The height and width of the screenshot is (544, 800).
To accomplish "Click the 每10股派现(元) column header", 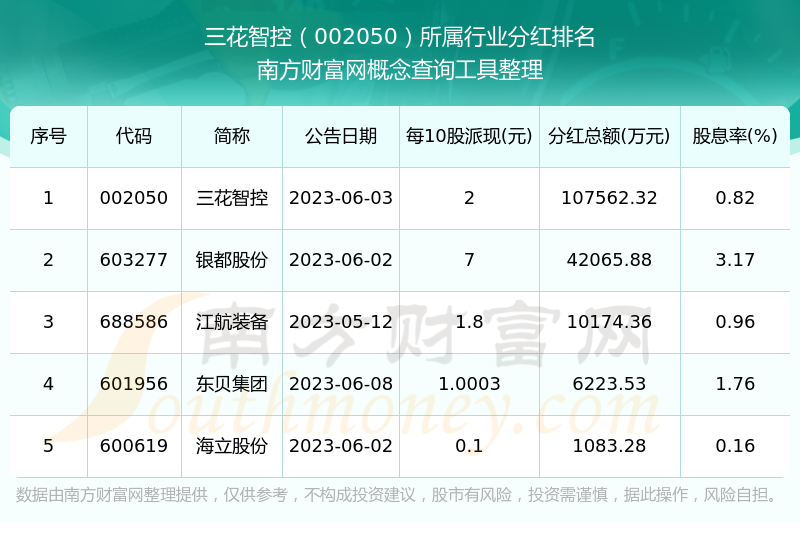I will tap(469, 136).
